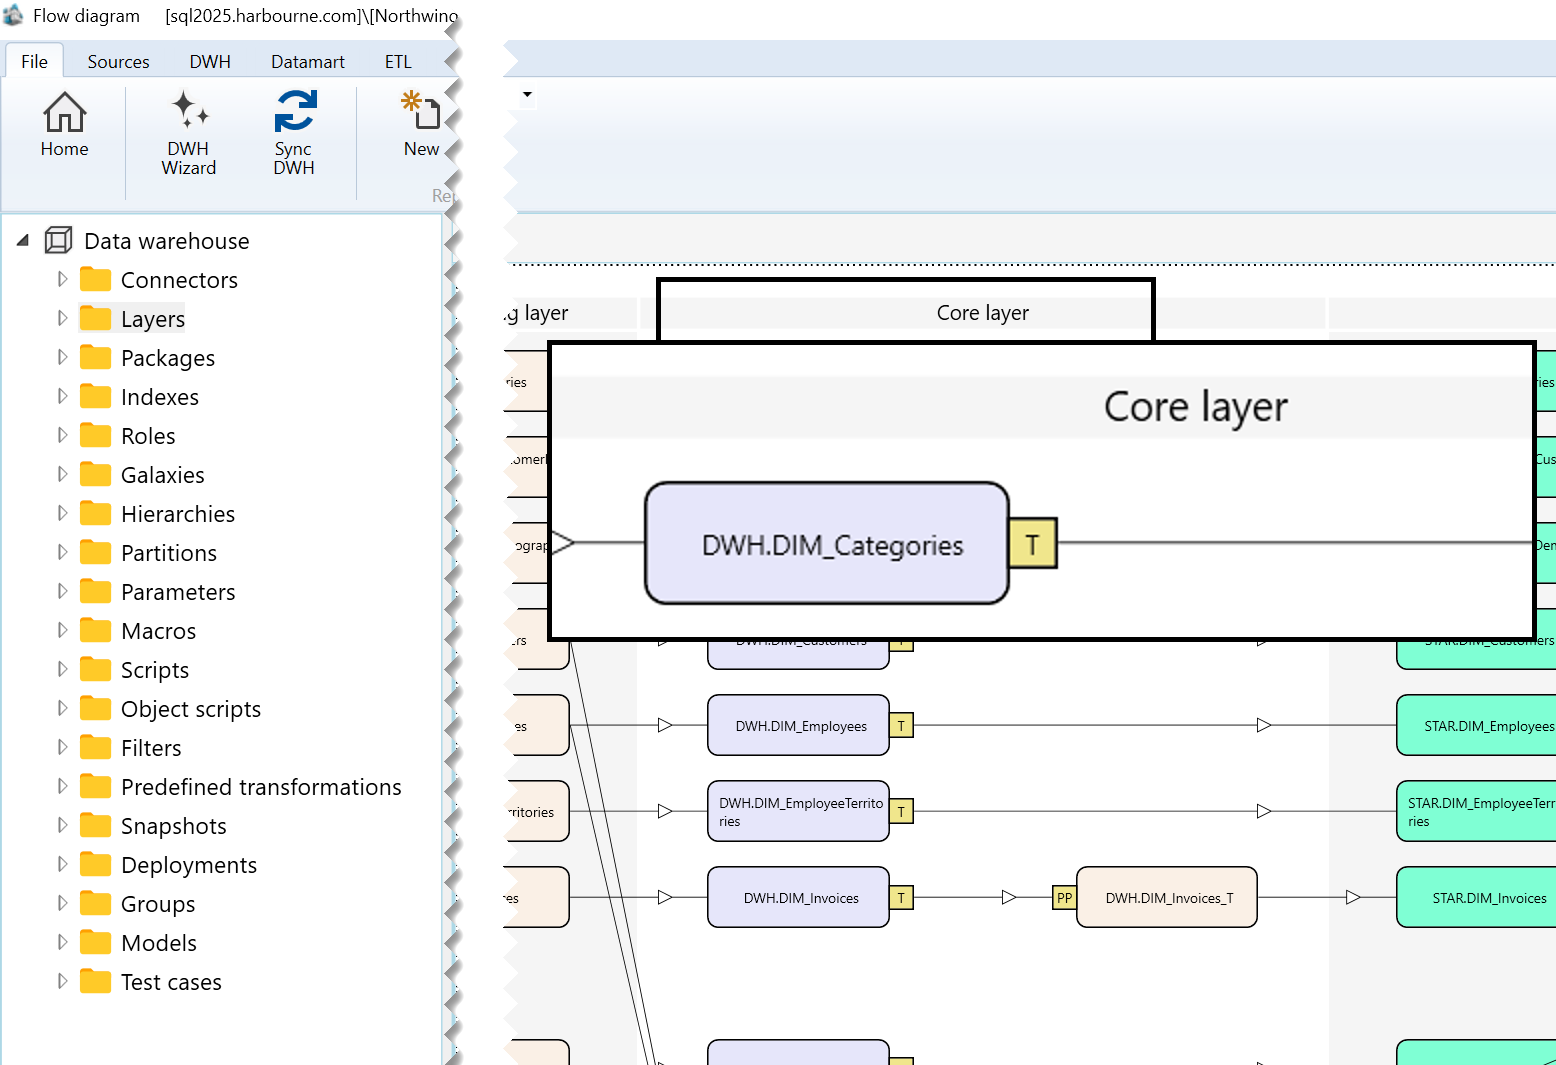Open the ETL ribbon tab
1556x1065 pixels.
point(398,61)
